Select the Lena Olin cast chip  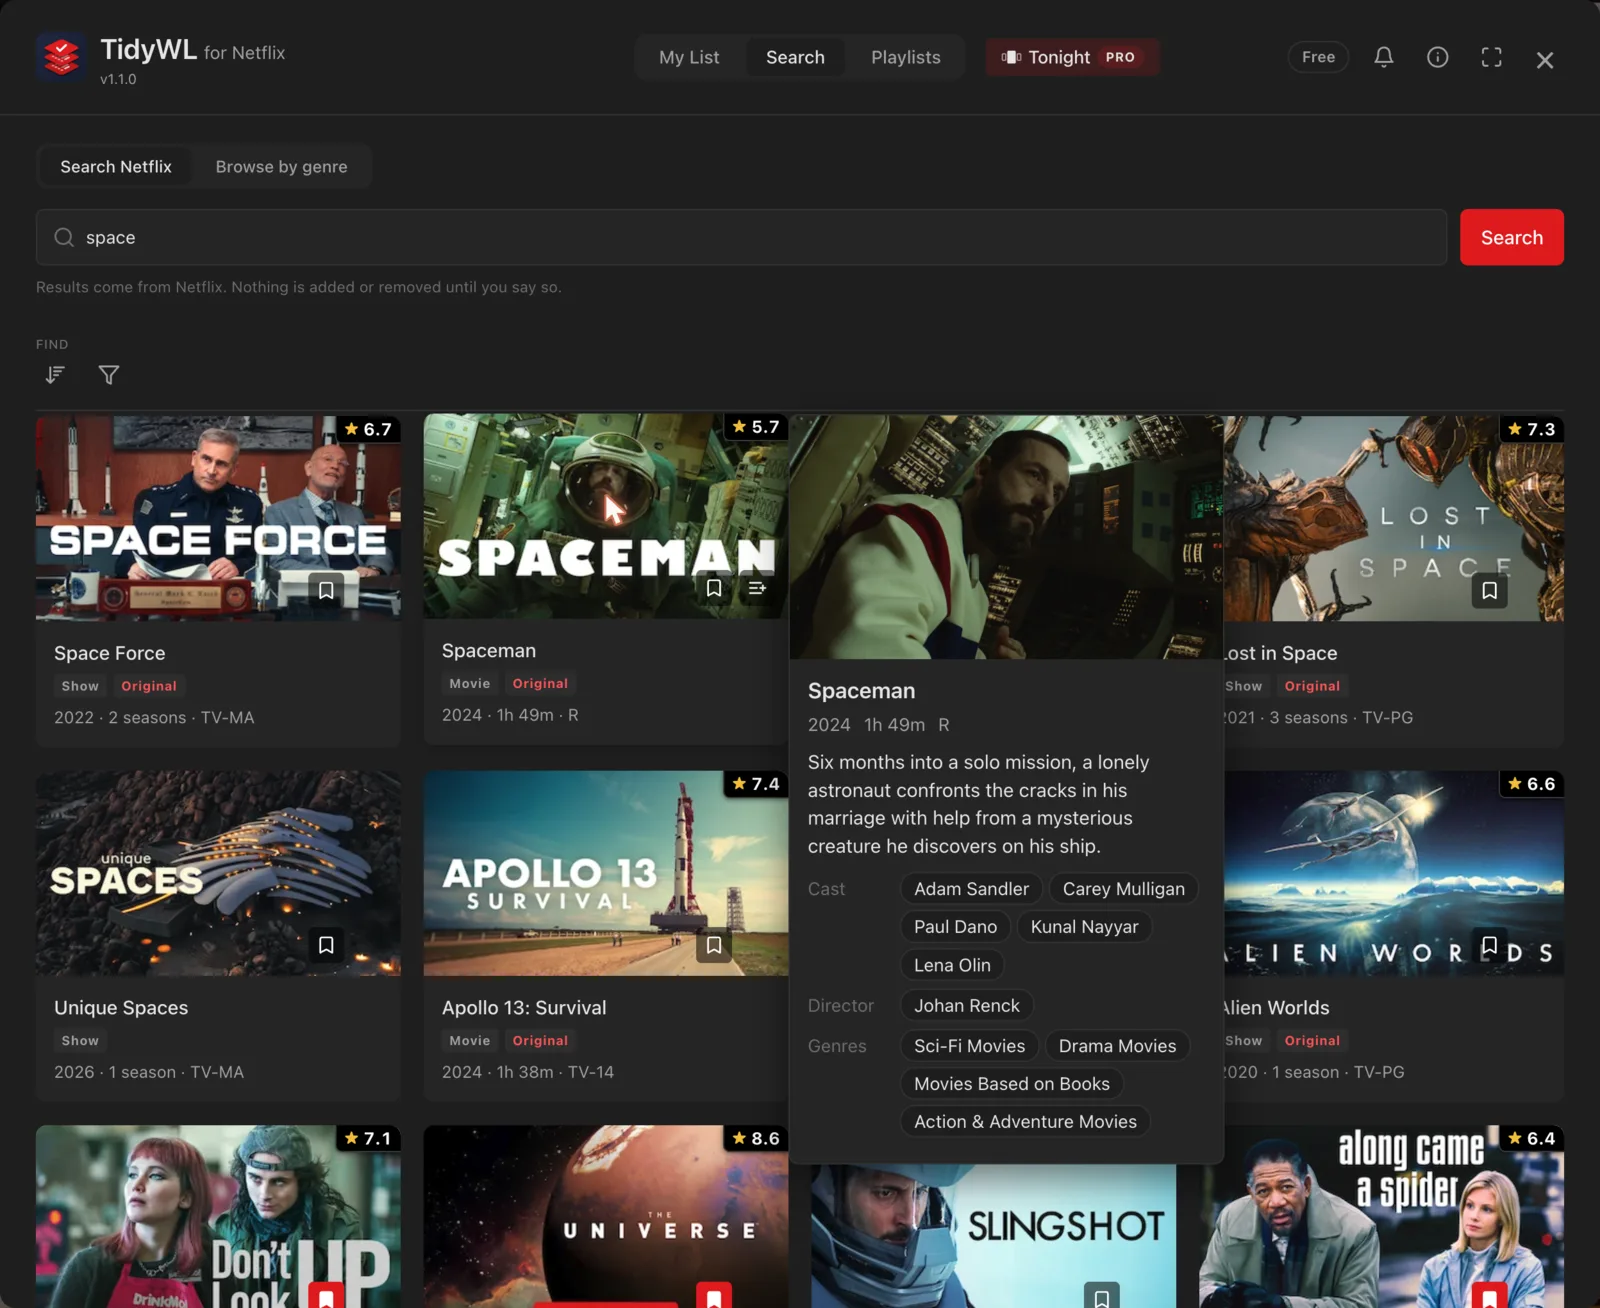[x=952, y=965]
